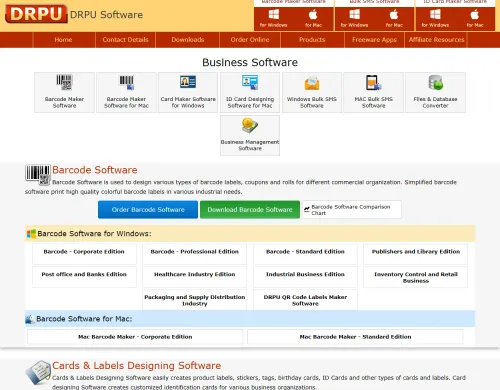Click the Barcode Software for Windows: heading text
Screen dimensions: 500x390
[94, 234]
